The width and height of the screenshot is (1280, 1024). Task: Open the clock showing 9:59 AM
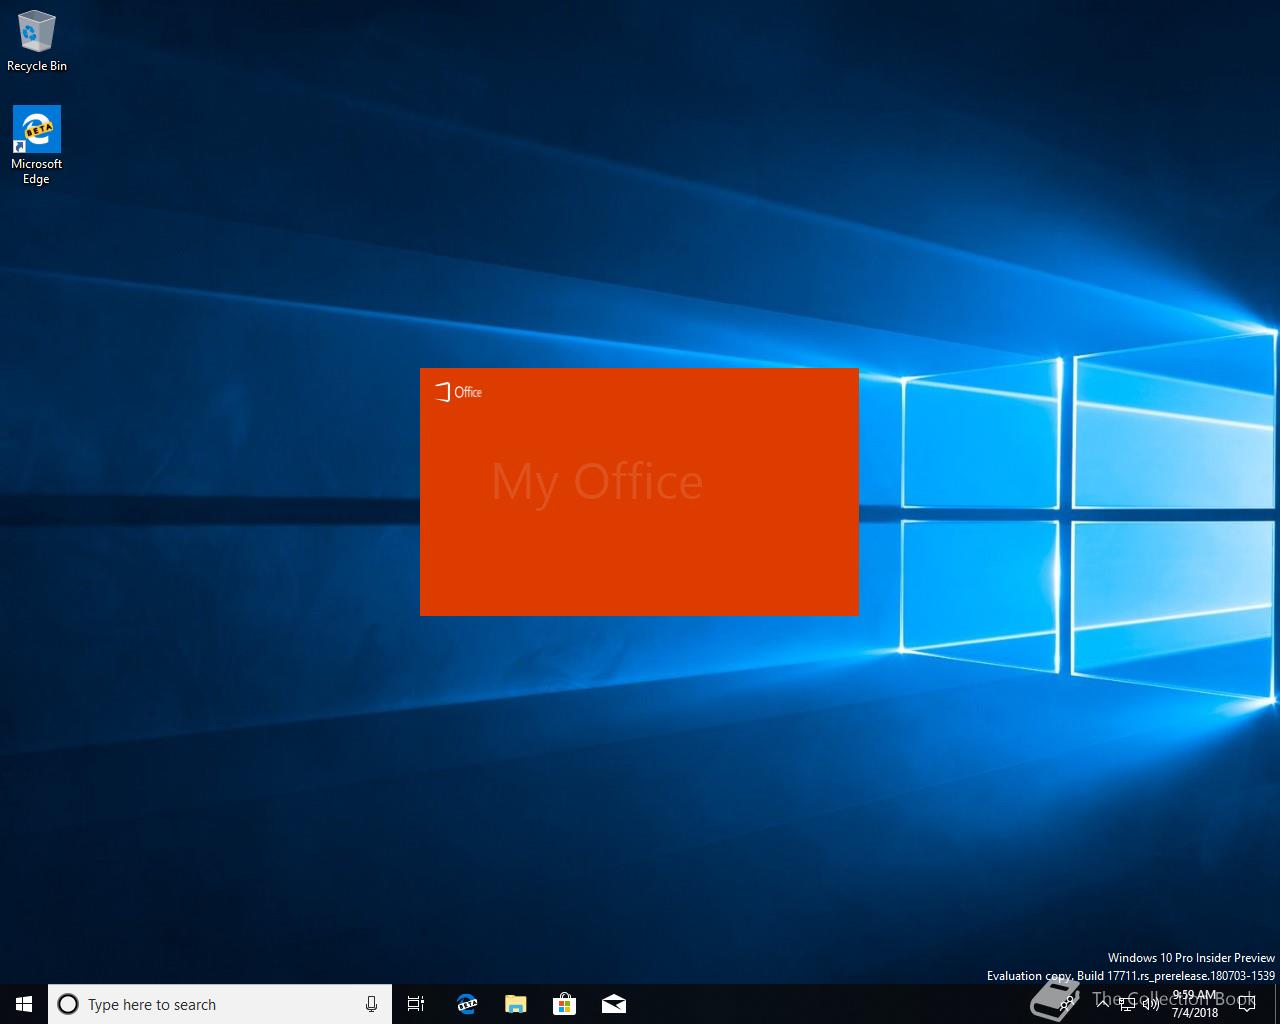[1195, 1004]
